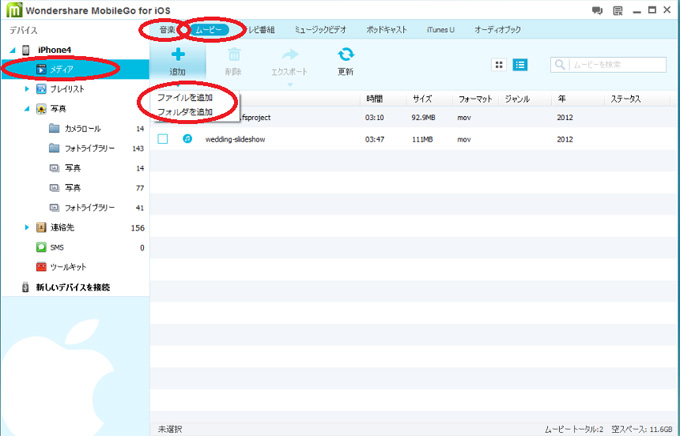Click the Add (追加) plus icon

[178, 55]
